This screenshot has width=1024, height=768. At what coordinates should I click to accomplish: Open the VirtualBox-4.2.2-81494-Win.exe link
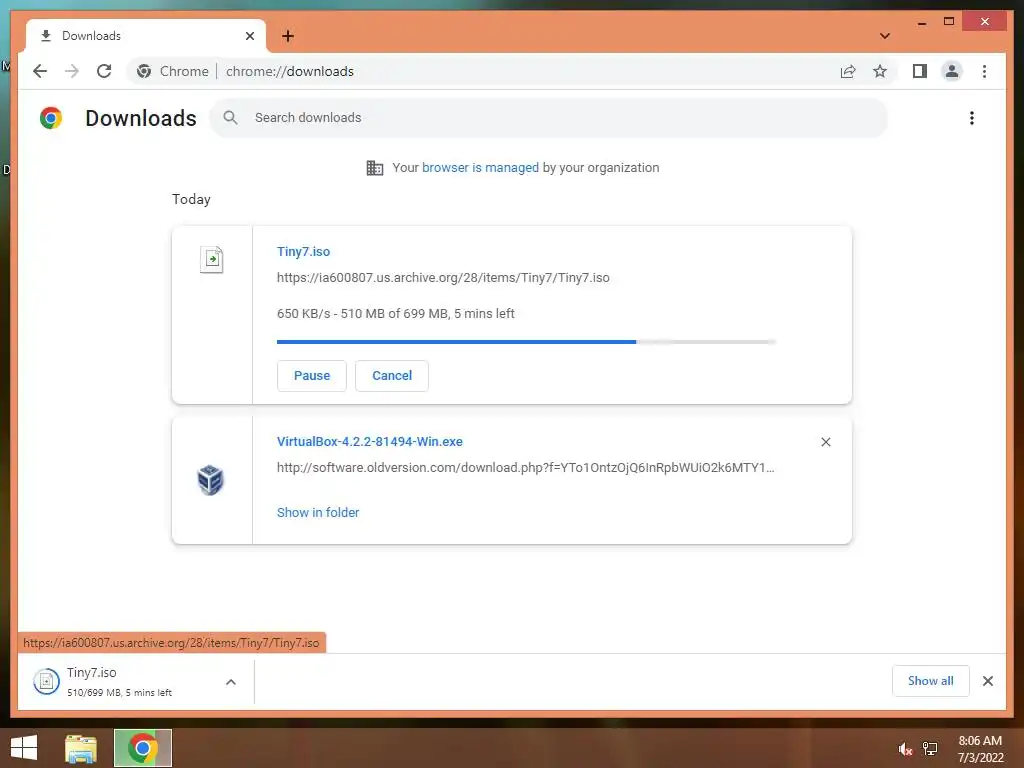370,441
